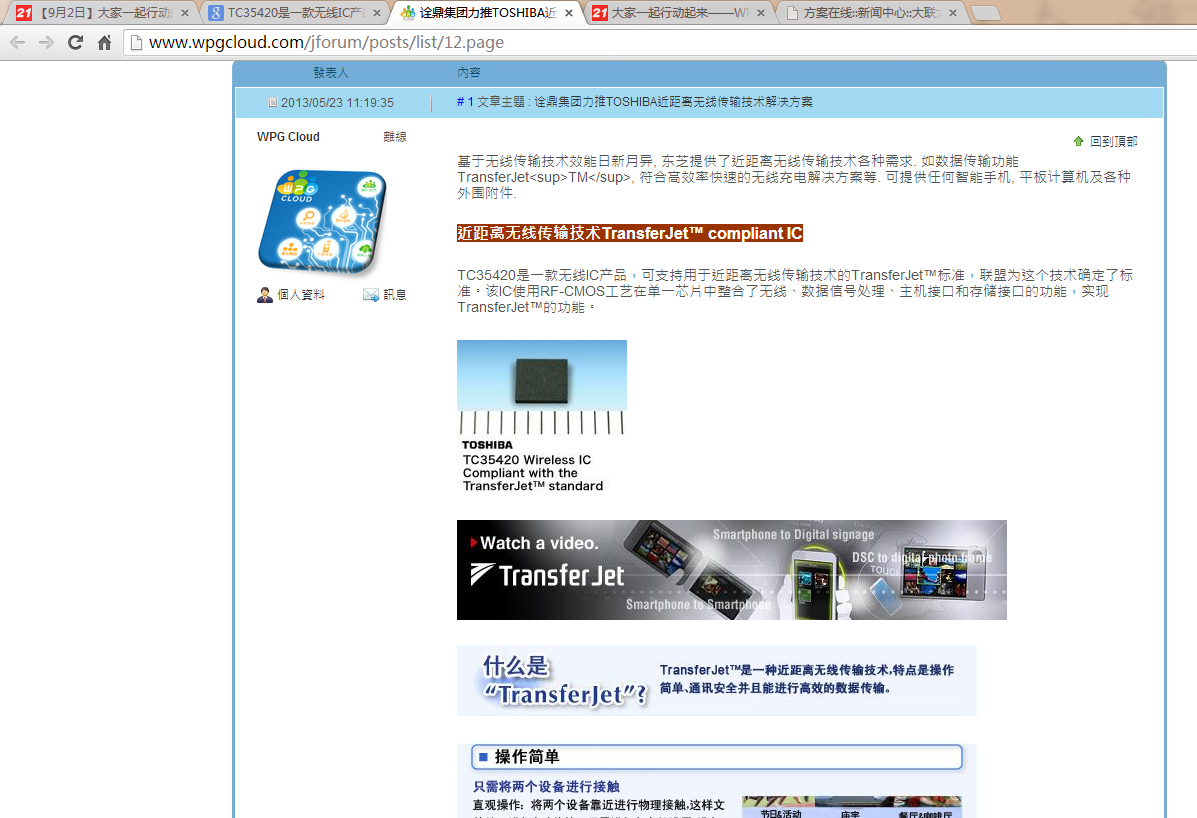
Task: Reload the current page
Action: coord(75,43)
